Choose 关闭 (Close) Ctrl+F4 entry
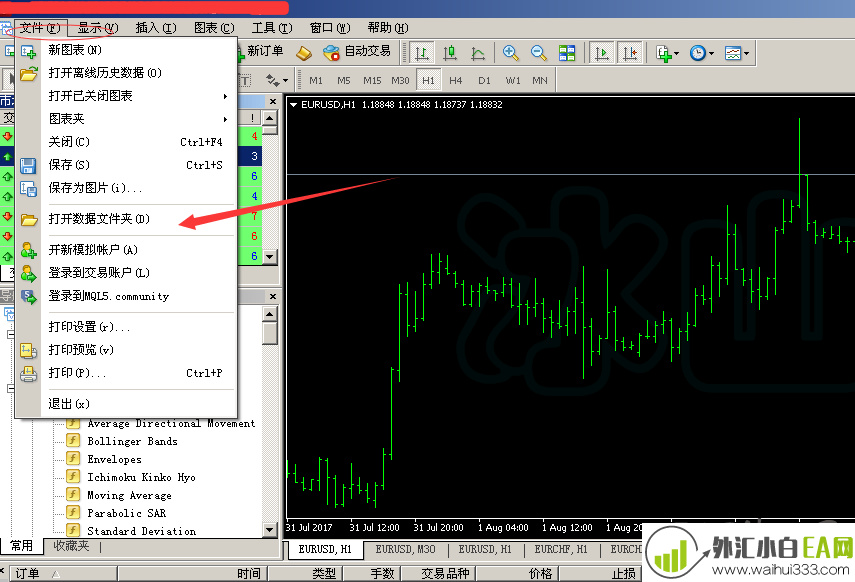This screenshot has width=855, height=582. 127,142
